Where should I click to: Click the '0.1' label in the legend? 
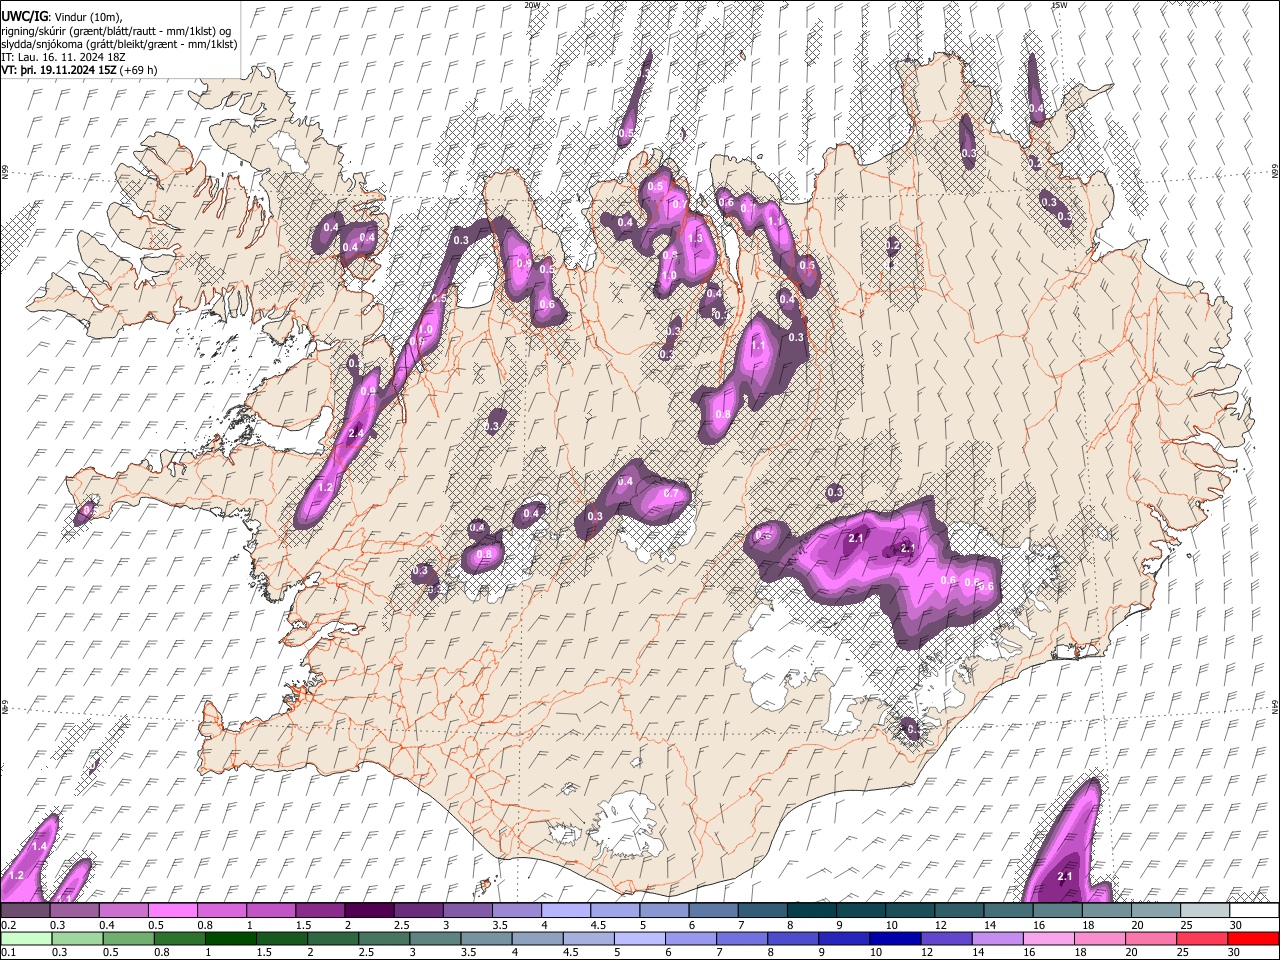pos(7,952)
